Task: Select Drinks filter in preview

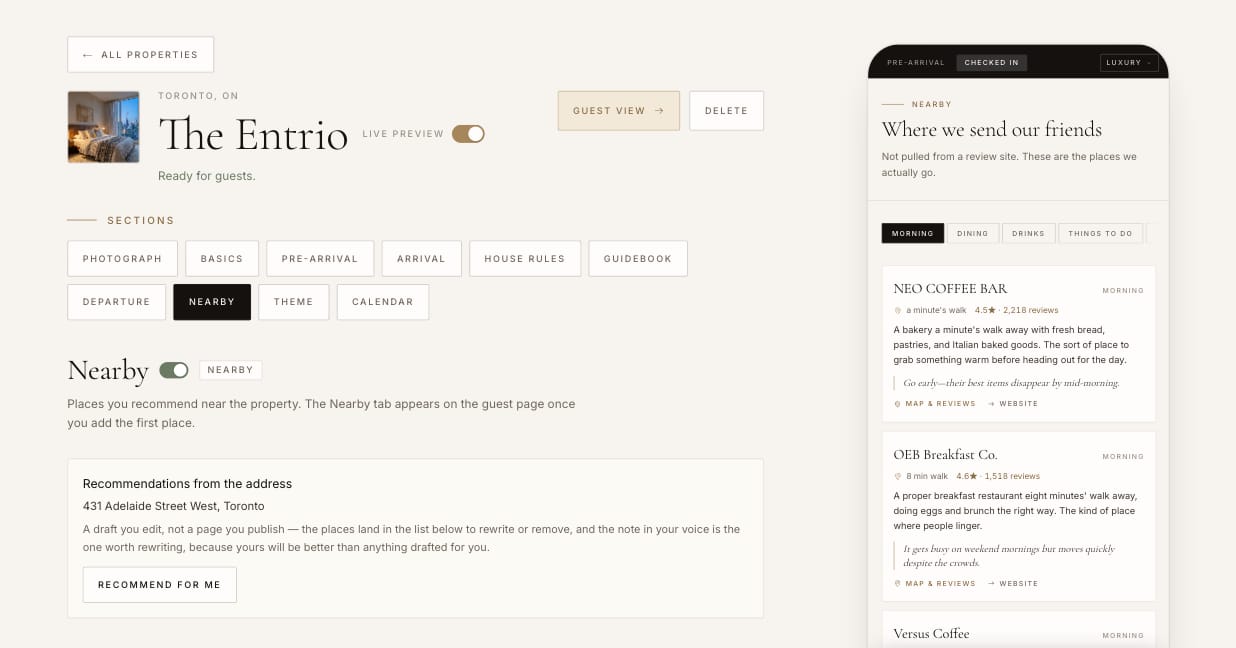Action: coord(1028,233)
